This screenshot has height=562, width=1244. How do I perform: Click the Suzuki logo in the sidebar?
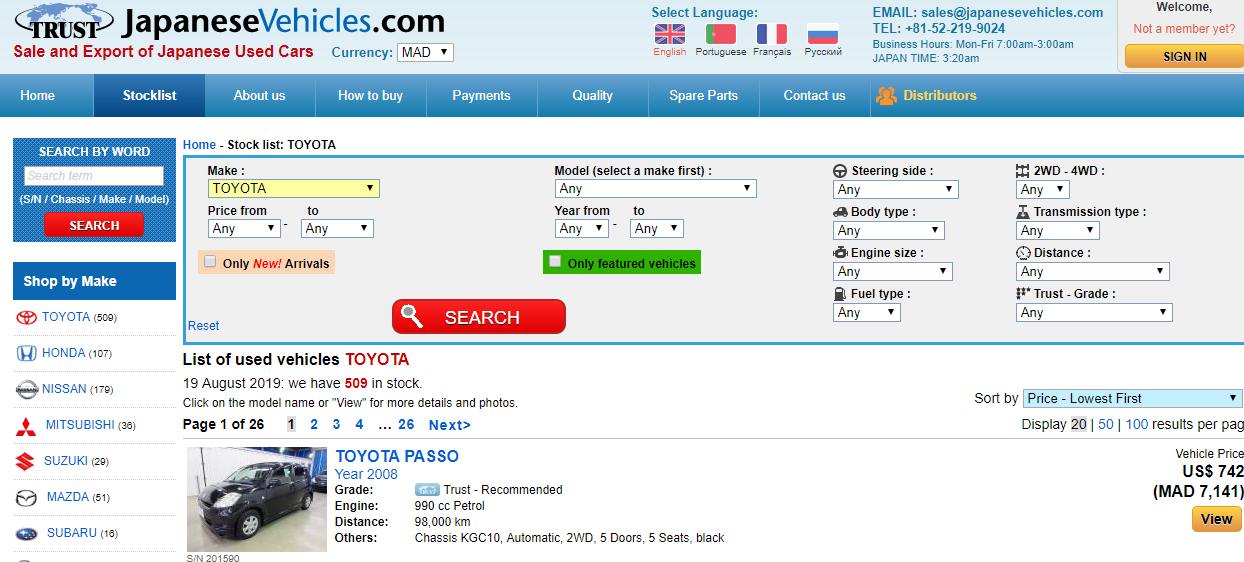tap(26, 461)
